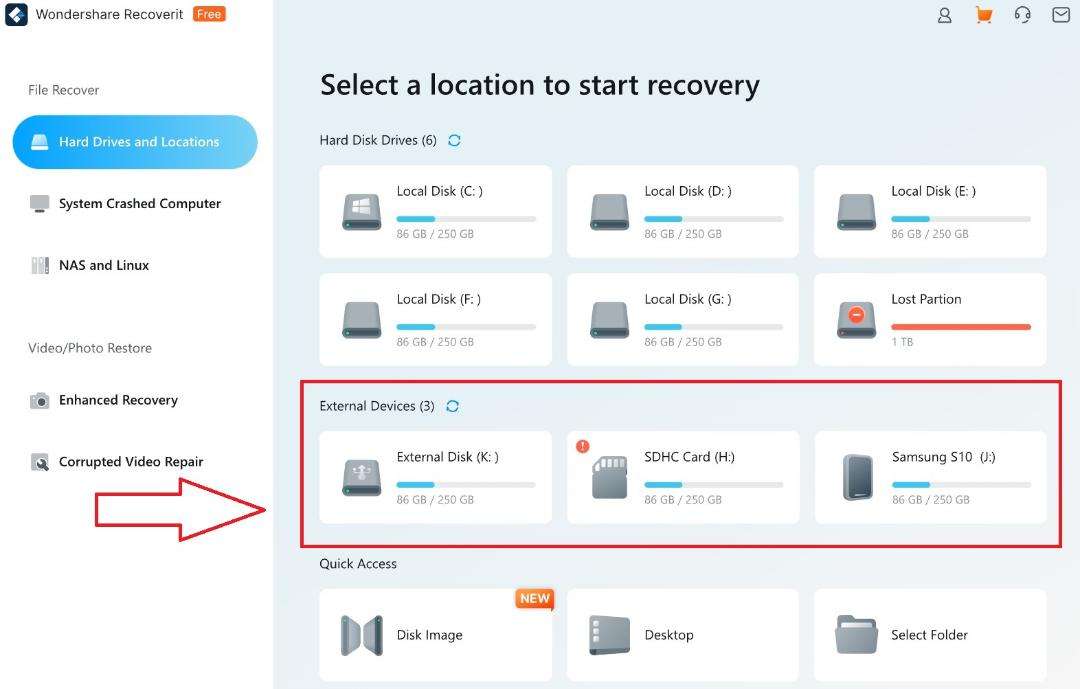Image resolution: width=1080 pixels, height=689 pixels.
Task: Select Local Disk (D:) drive icon
Action: pyautogui.click(x=610, y=212)
